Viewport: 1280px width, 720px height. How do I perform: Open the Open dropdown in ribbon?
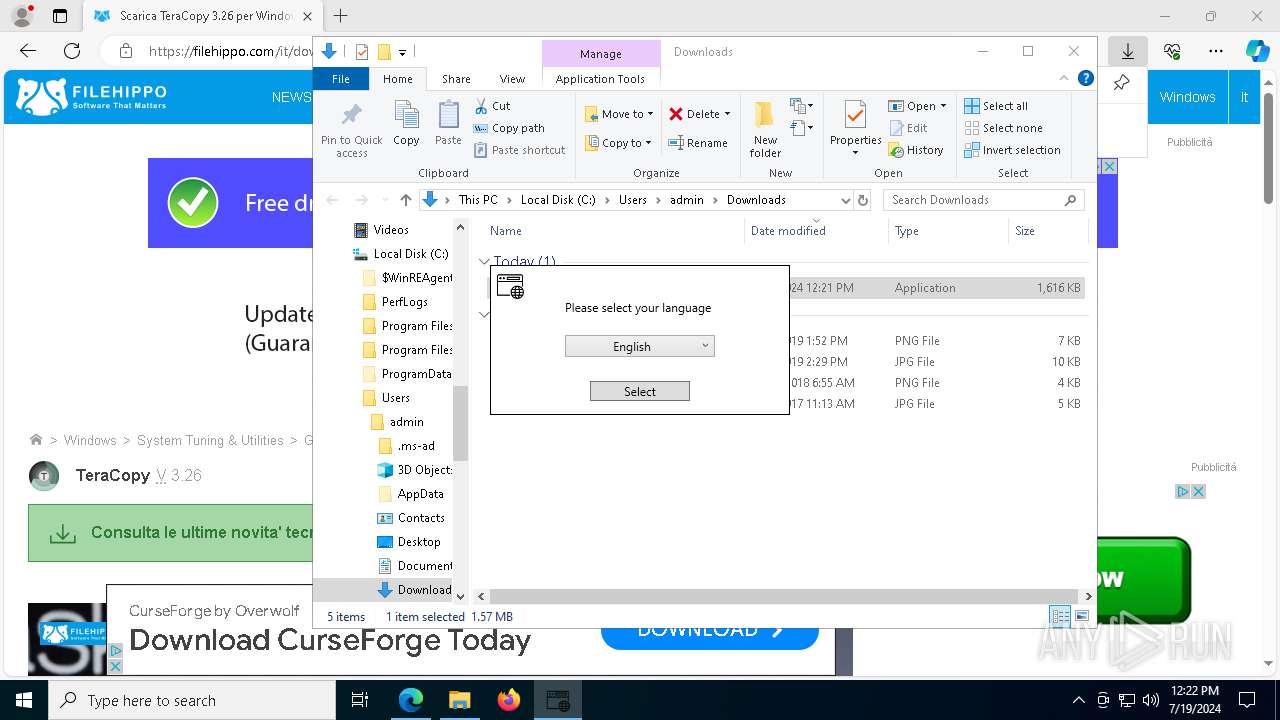pyautogui.click(x=917, y=106)
